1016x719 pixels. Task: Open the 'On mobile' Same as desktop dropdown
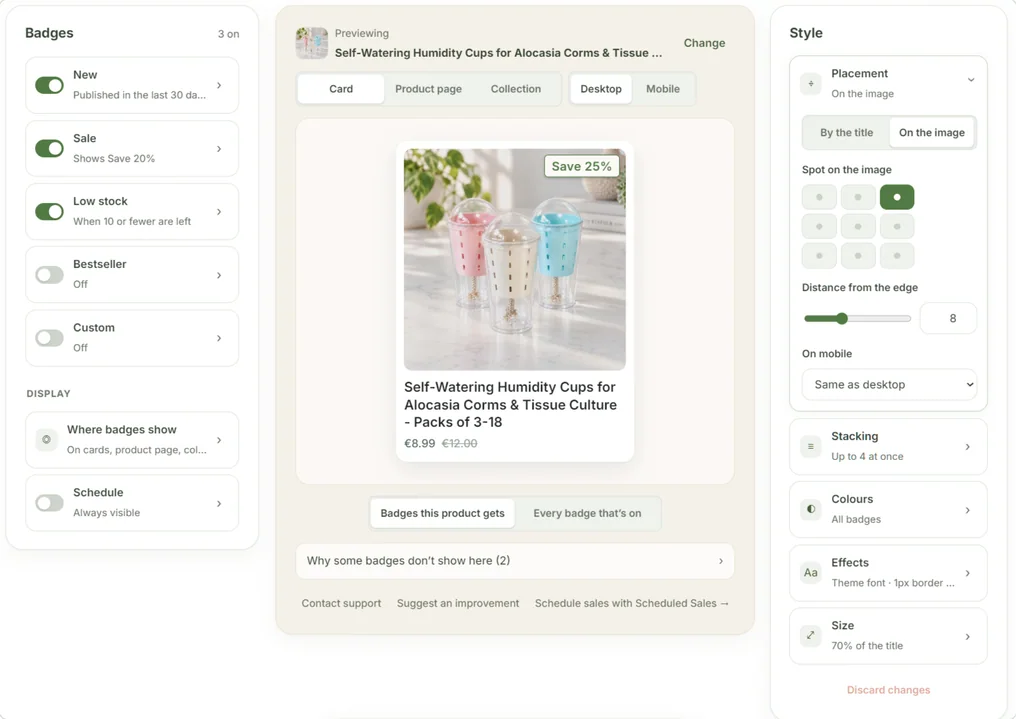click(x=889, y=385)
